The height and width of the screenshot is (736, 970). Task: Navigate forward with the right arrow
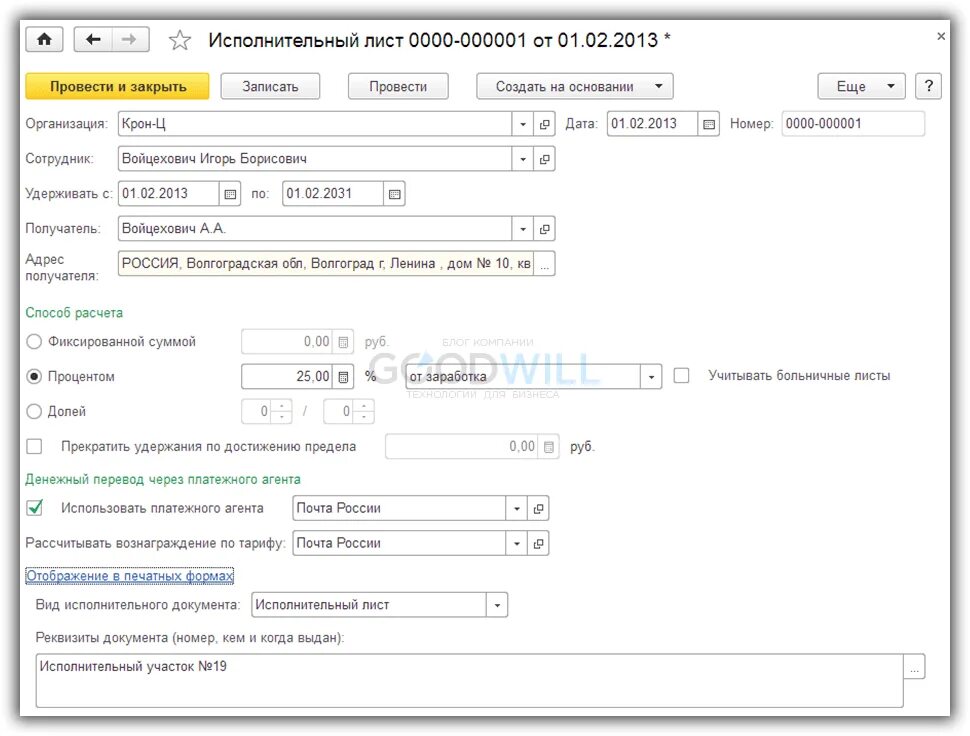point(129,40)
